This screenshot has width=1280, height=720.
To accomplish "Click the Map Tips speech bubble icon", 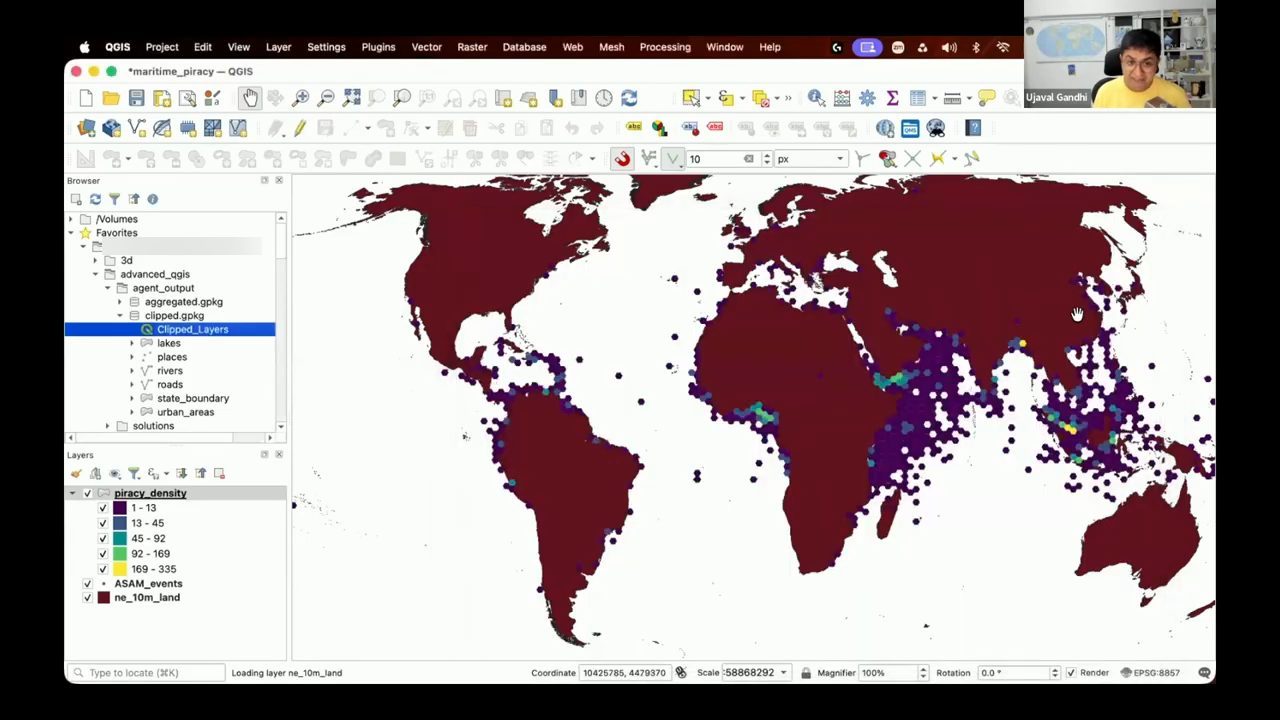I will tap(987, 98).
